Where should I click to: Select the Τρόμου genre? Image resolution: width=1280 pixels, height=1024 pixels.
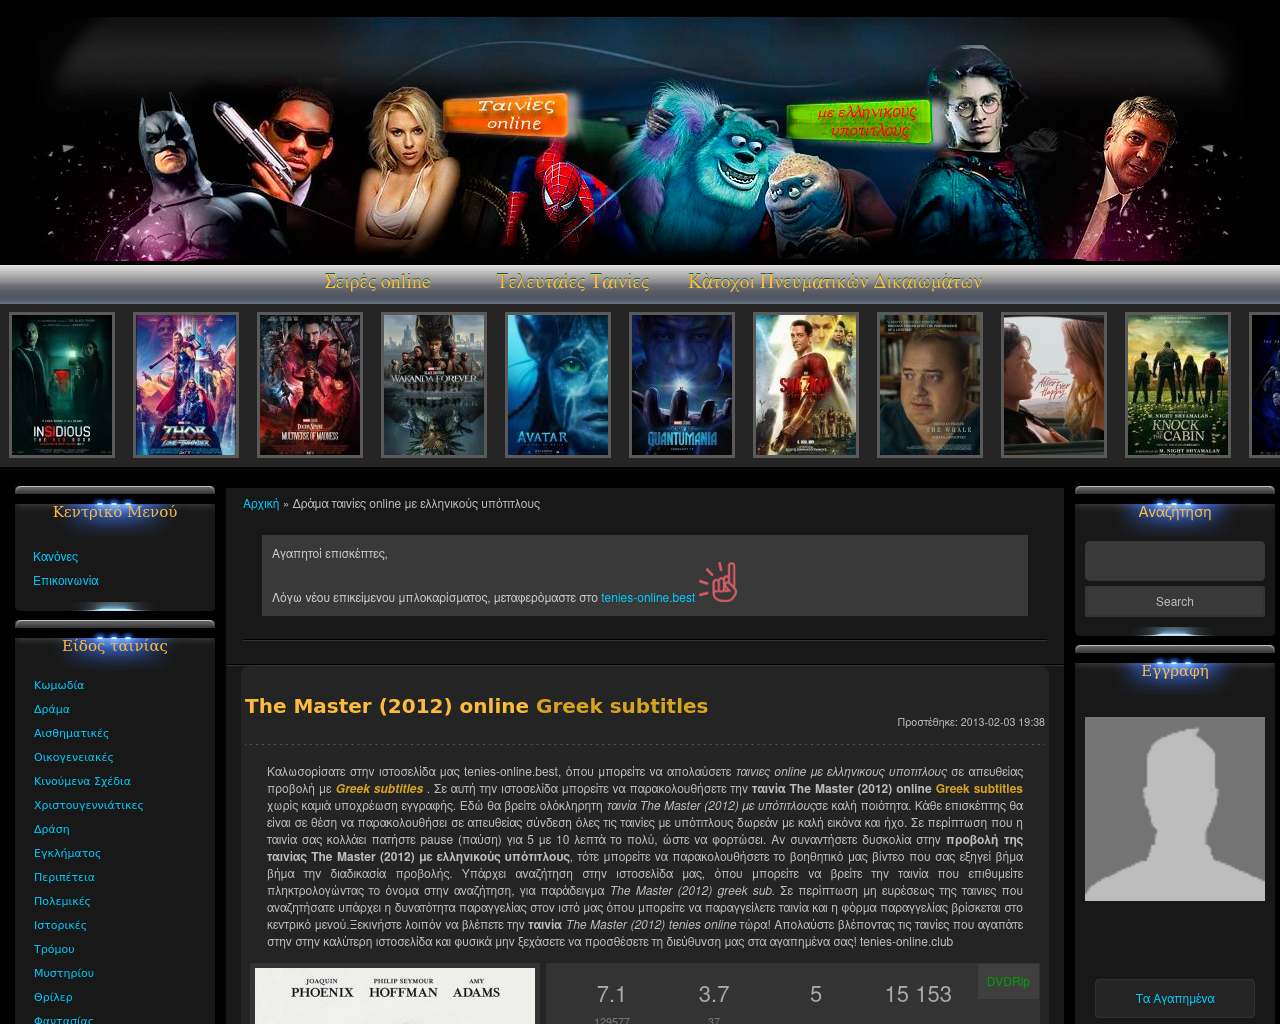[54, 949]
